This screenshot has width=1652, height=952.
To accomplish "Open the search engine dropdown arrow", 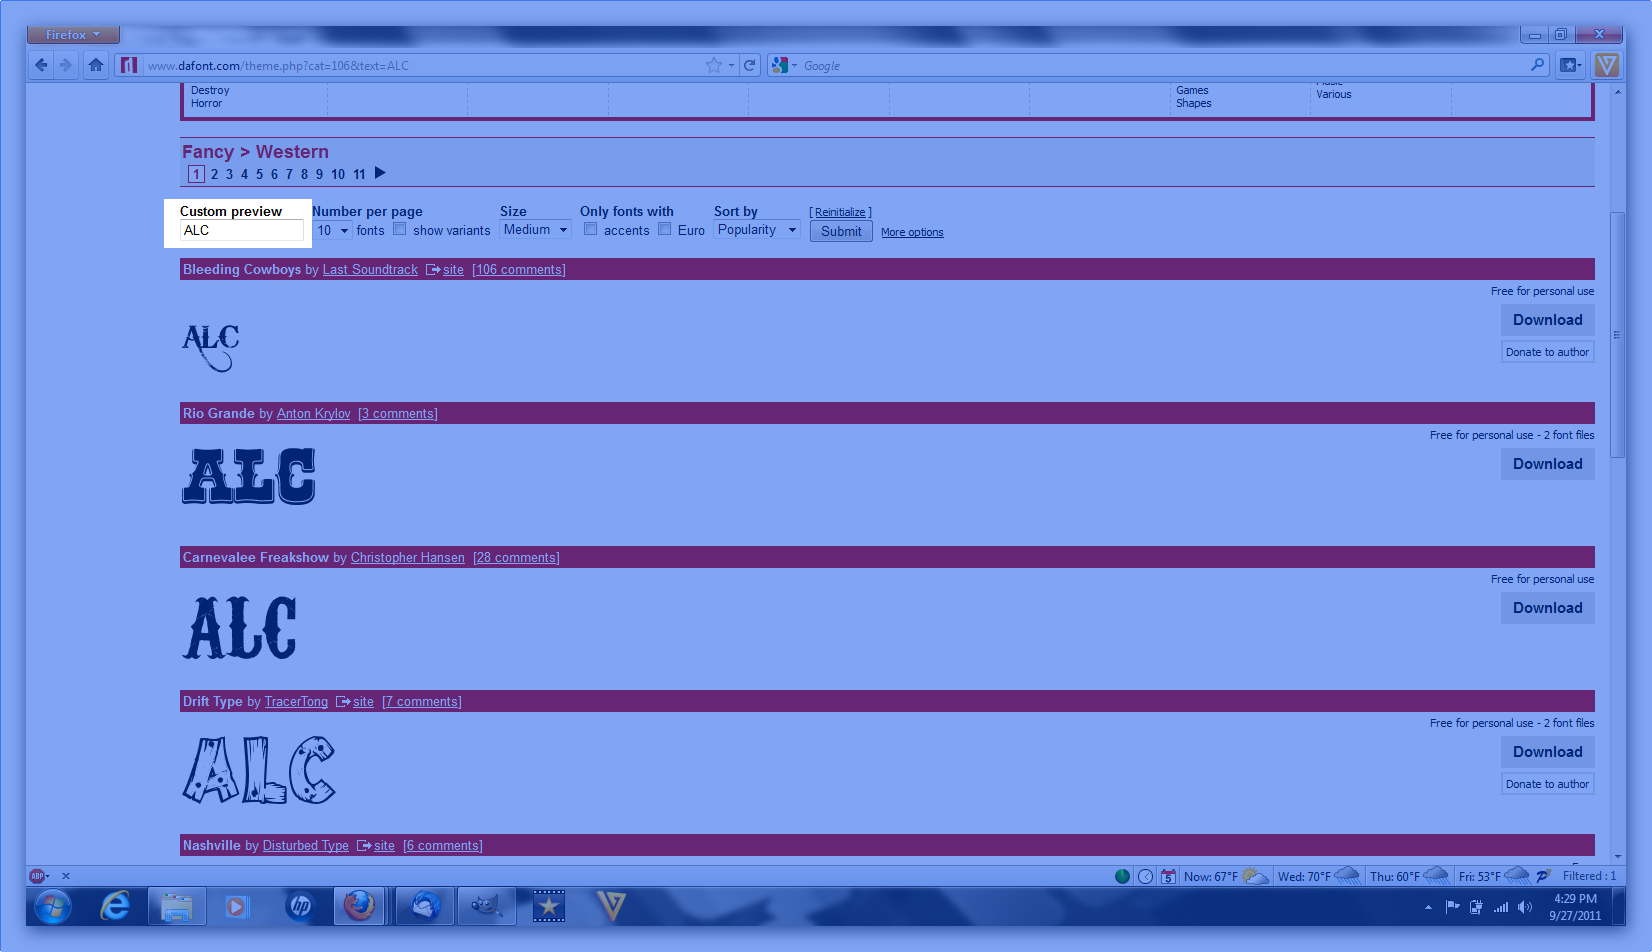I will (795, 65).
